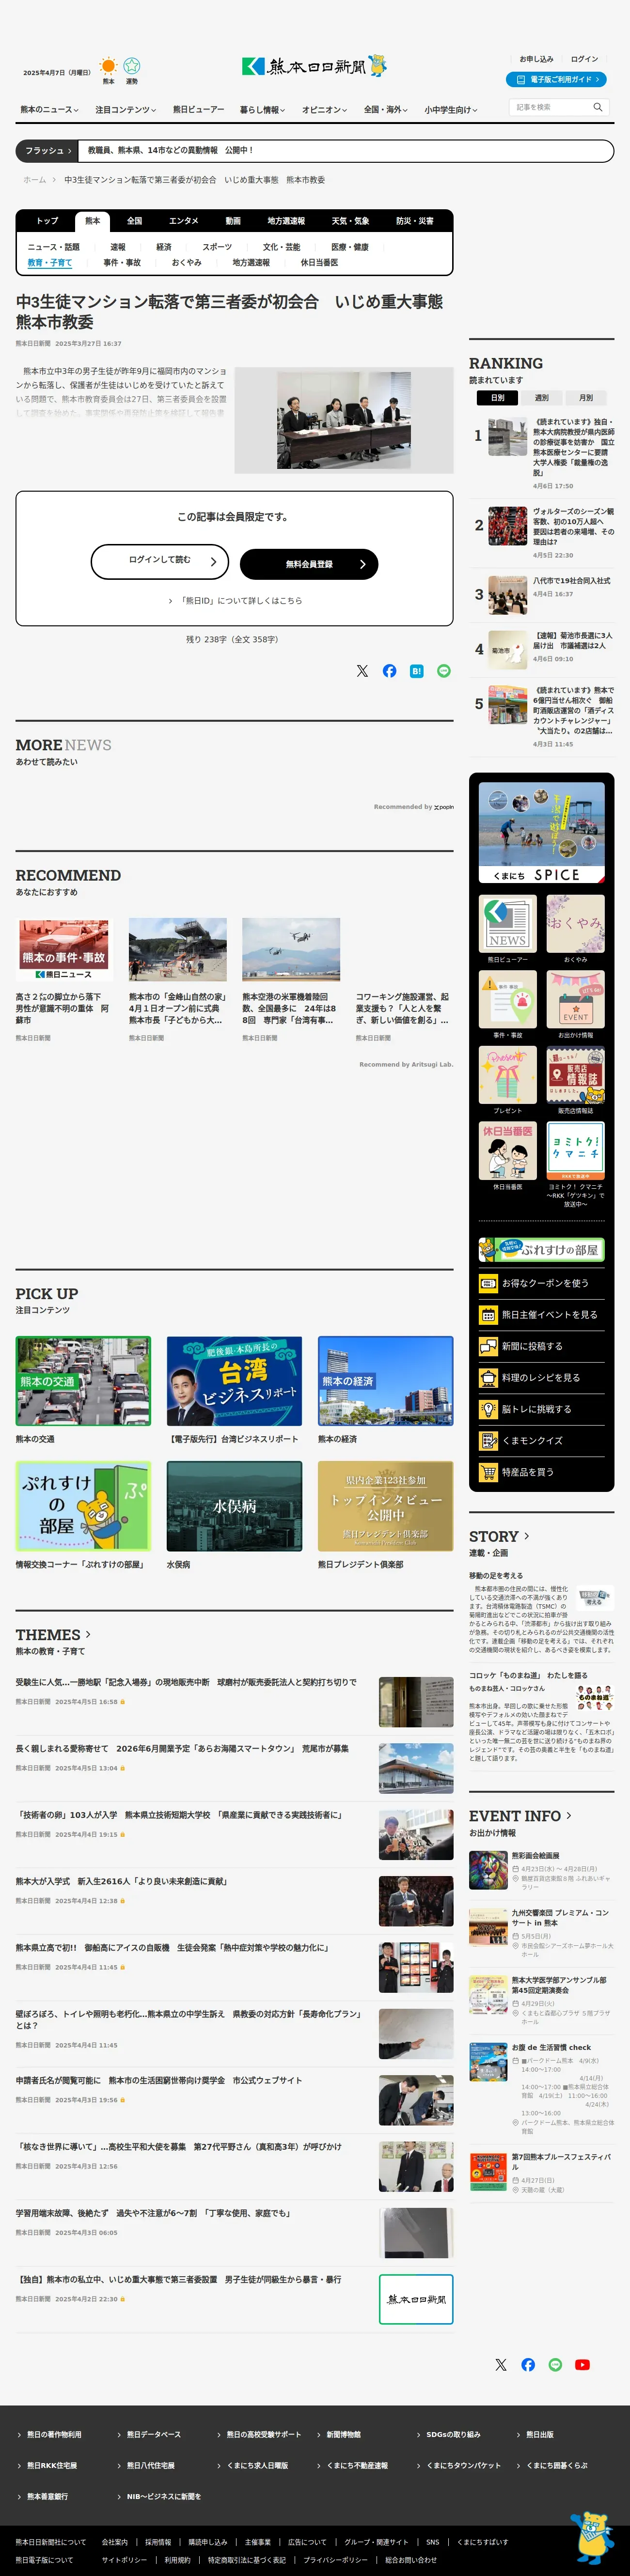Open 「熊日ID」について詳しくはこちら link

tap(235, 601)
